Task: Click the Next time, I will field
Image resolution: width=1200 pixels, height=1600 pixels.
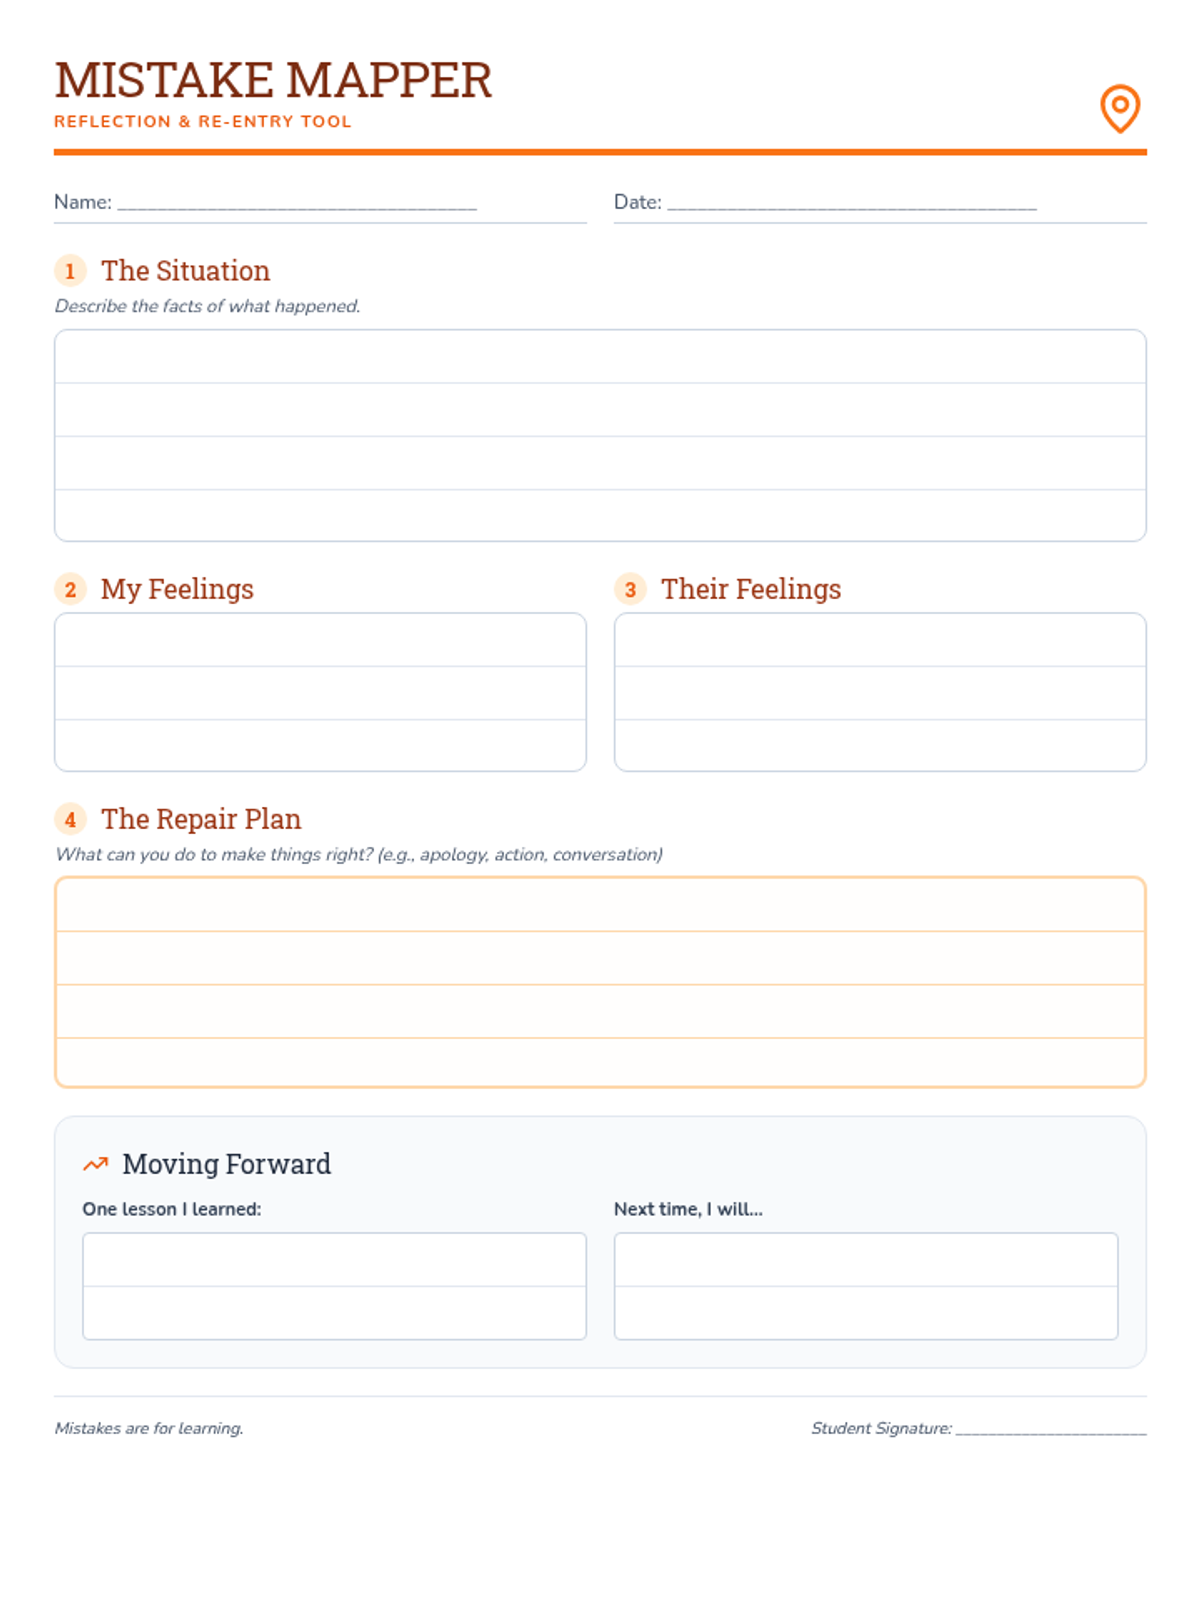Action: pos(866,1286)
